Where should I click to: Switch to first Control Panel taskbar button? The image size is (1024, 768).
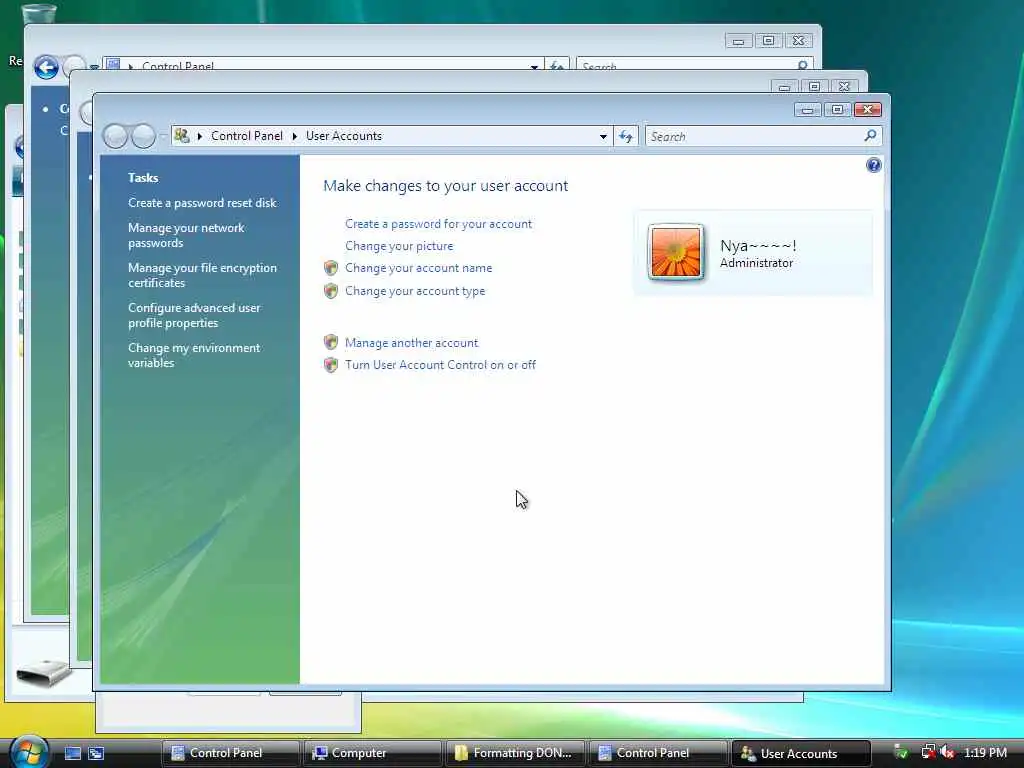tap(231, 753)
